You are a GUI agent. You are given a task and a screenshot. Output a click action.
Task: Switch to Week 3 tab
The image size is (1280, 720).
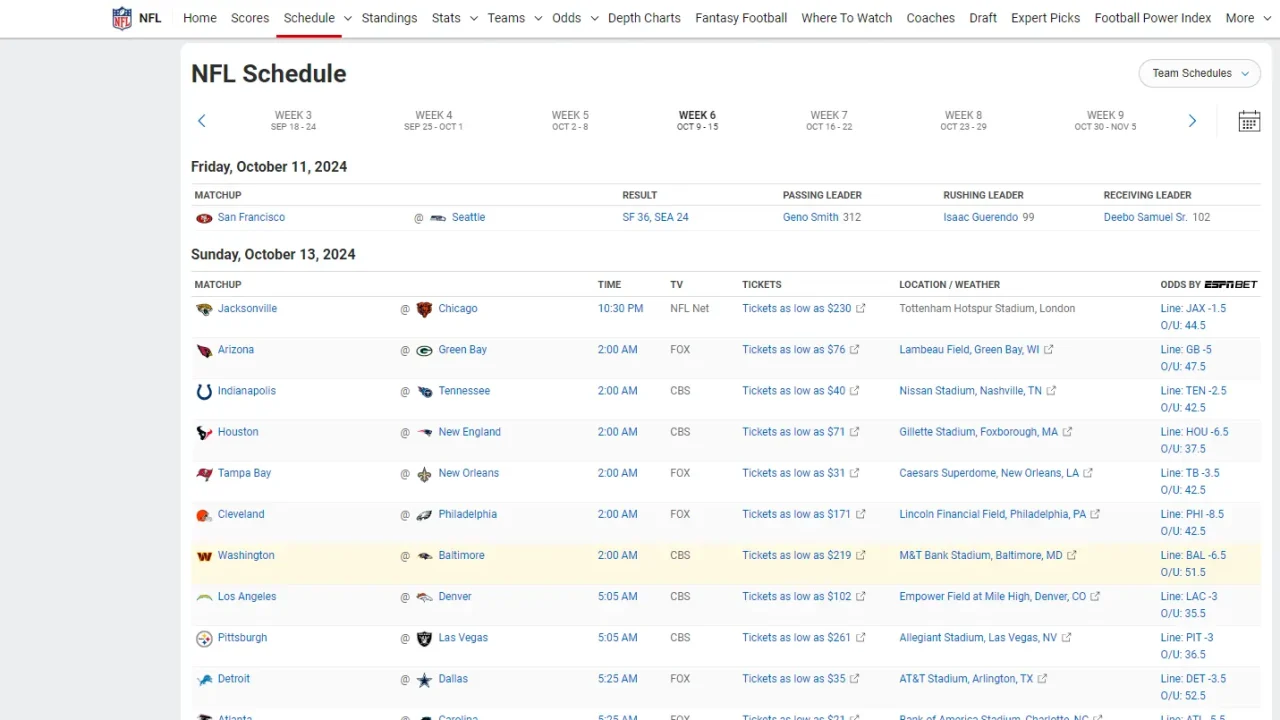tap(293, 121)
